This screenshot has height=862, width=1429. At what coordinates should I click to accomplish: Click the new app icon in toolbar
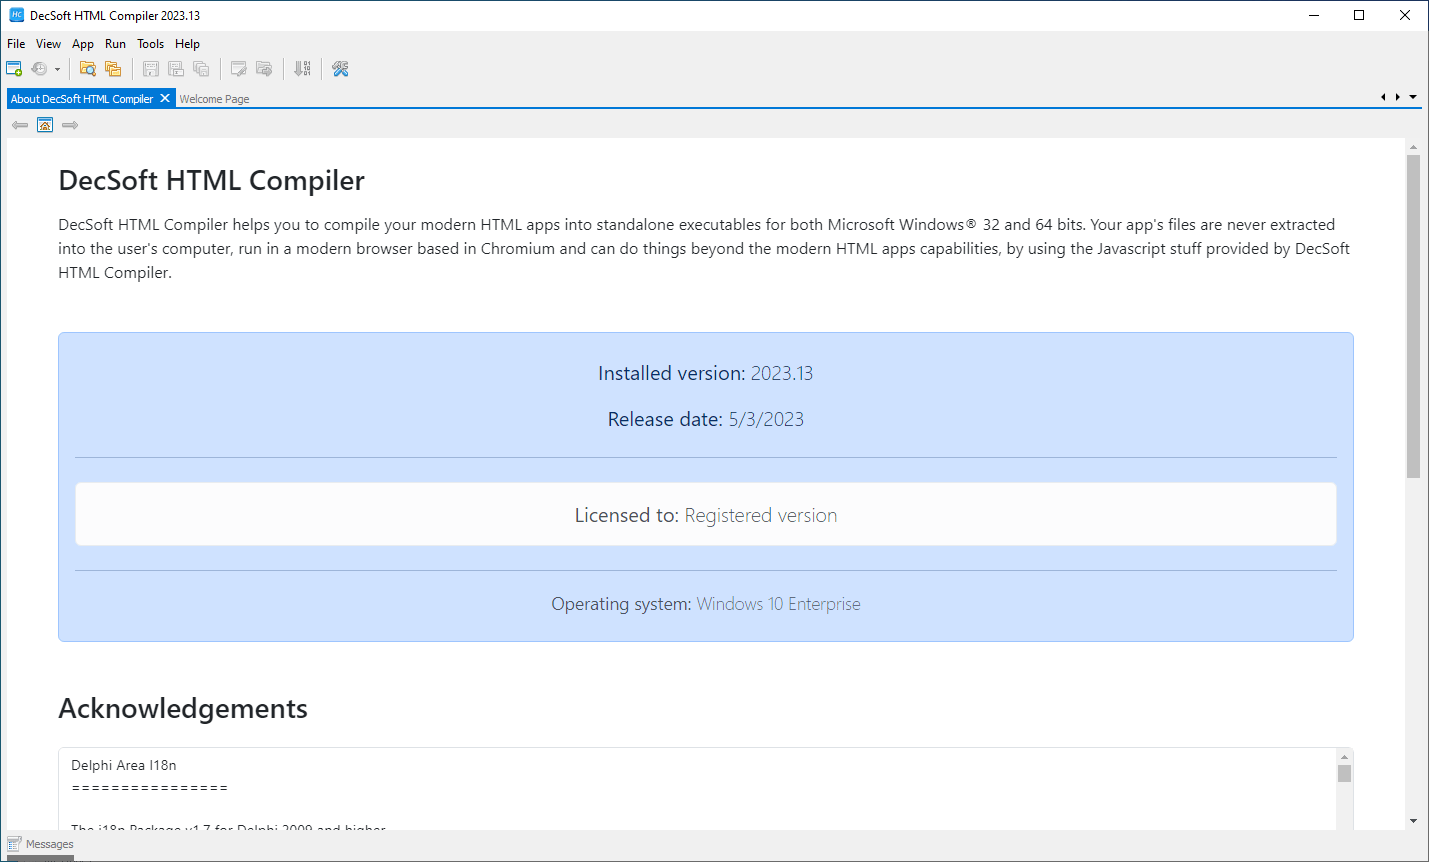tap(14, 69)
